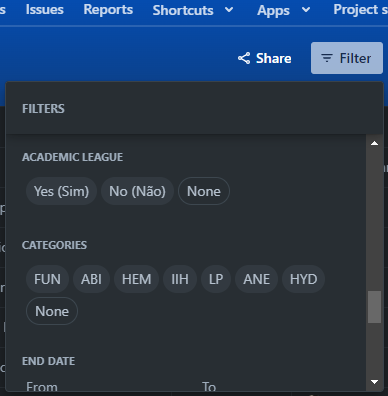The image size is (388, 396).
Task: Open the Issues tab
Action: tap(44, 10)
